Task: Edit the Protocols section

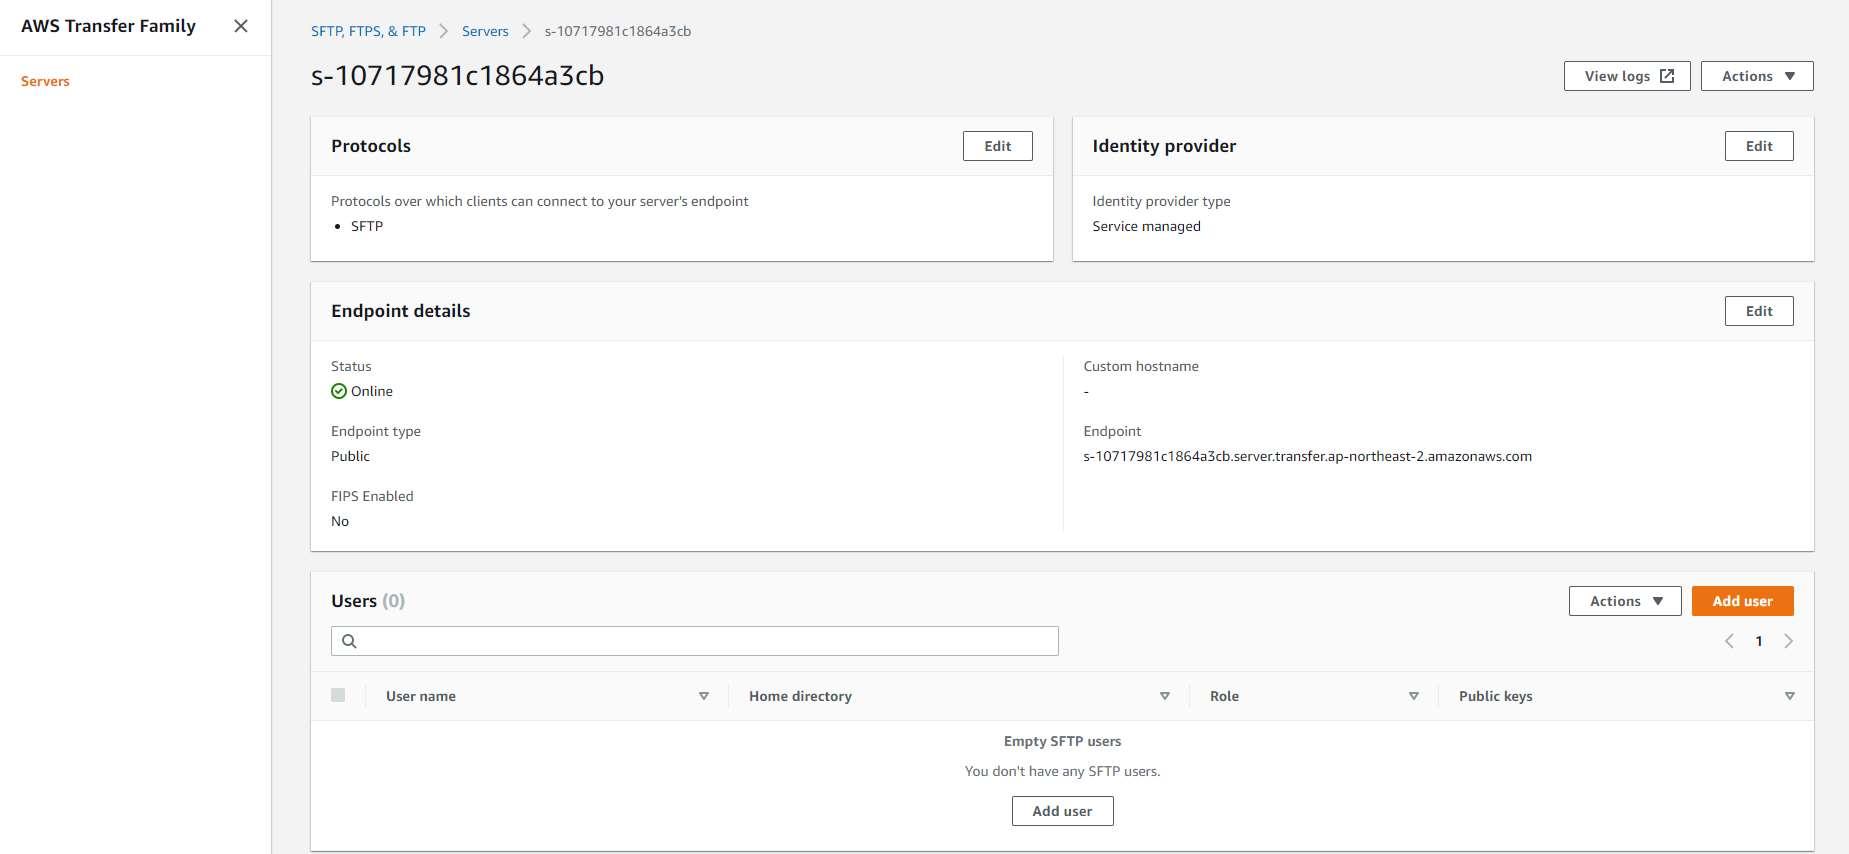Action: pyautogui.click(x=997, y=146)
